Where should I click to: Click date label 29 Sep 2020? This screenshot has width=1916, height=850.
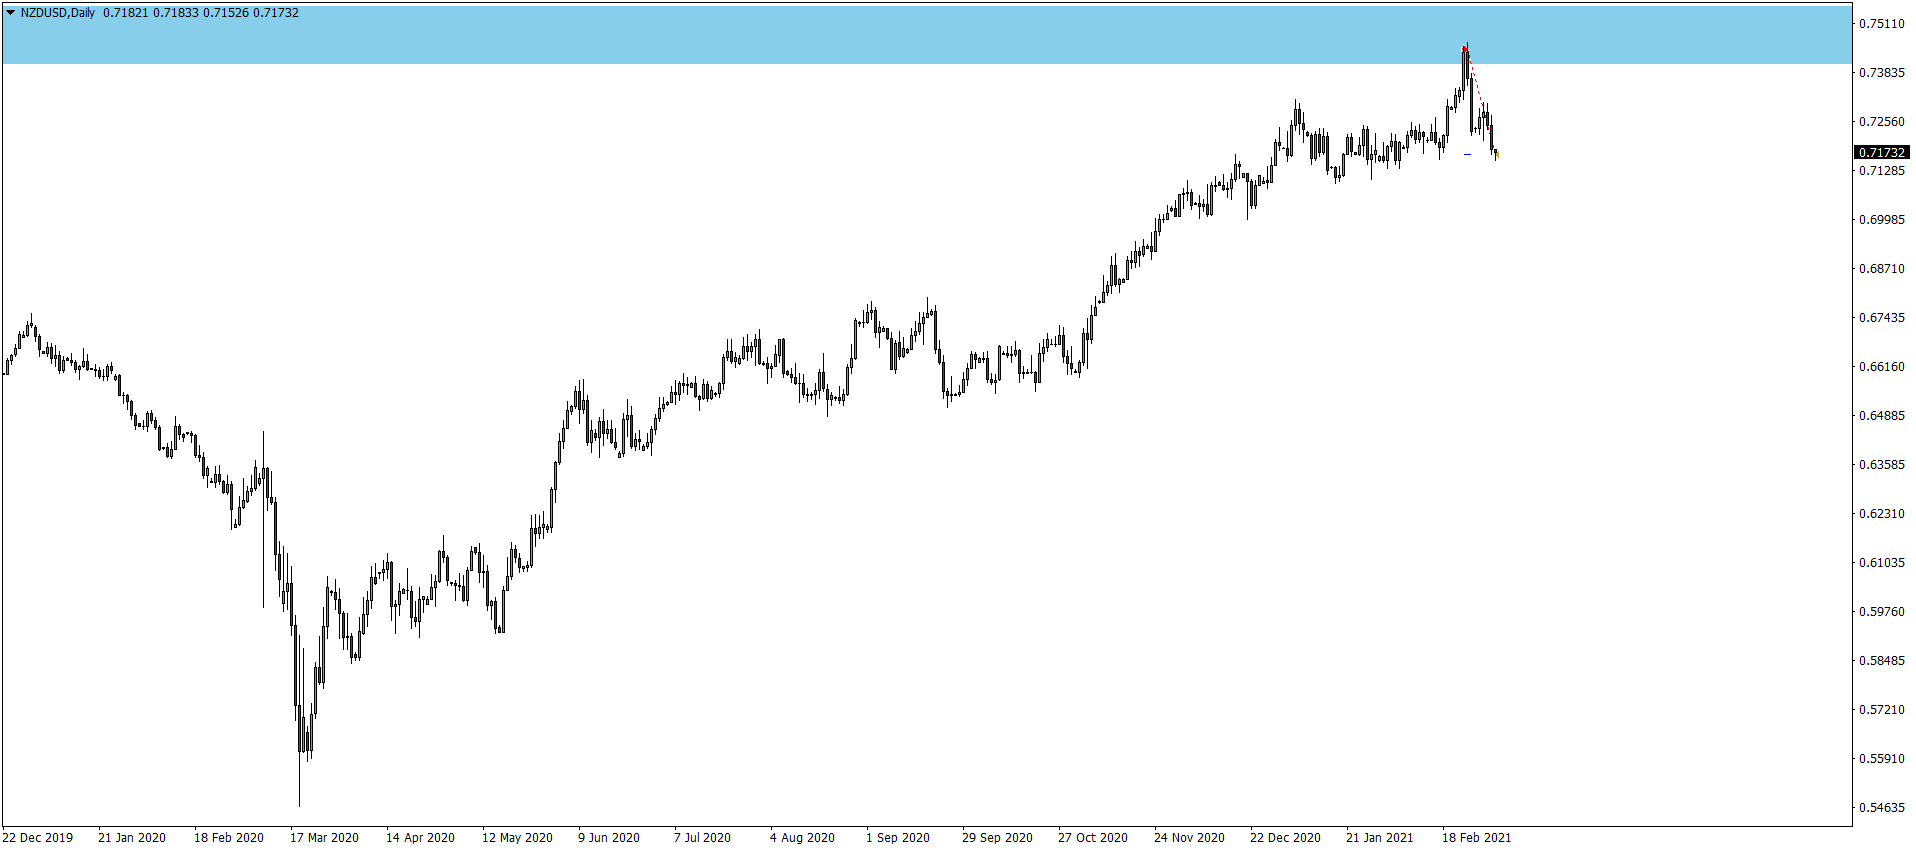(x=997, y=837)
